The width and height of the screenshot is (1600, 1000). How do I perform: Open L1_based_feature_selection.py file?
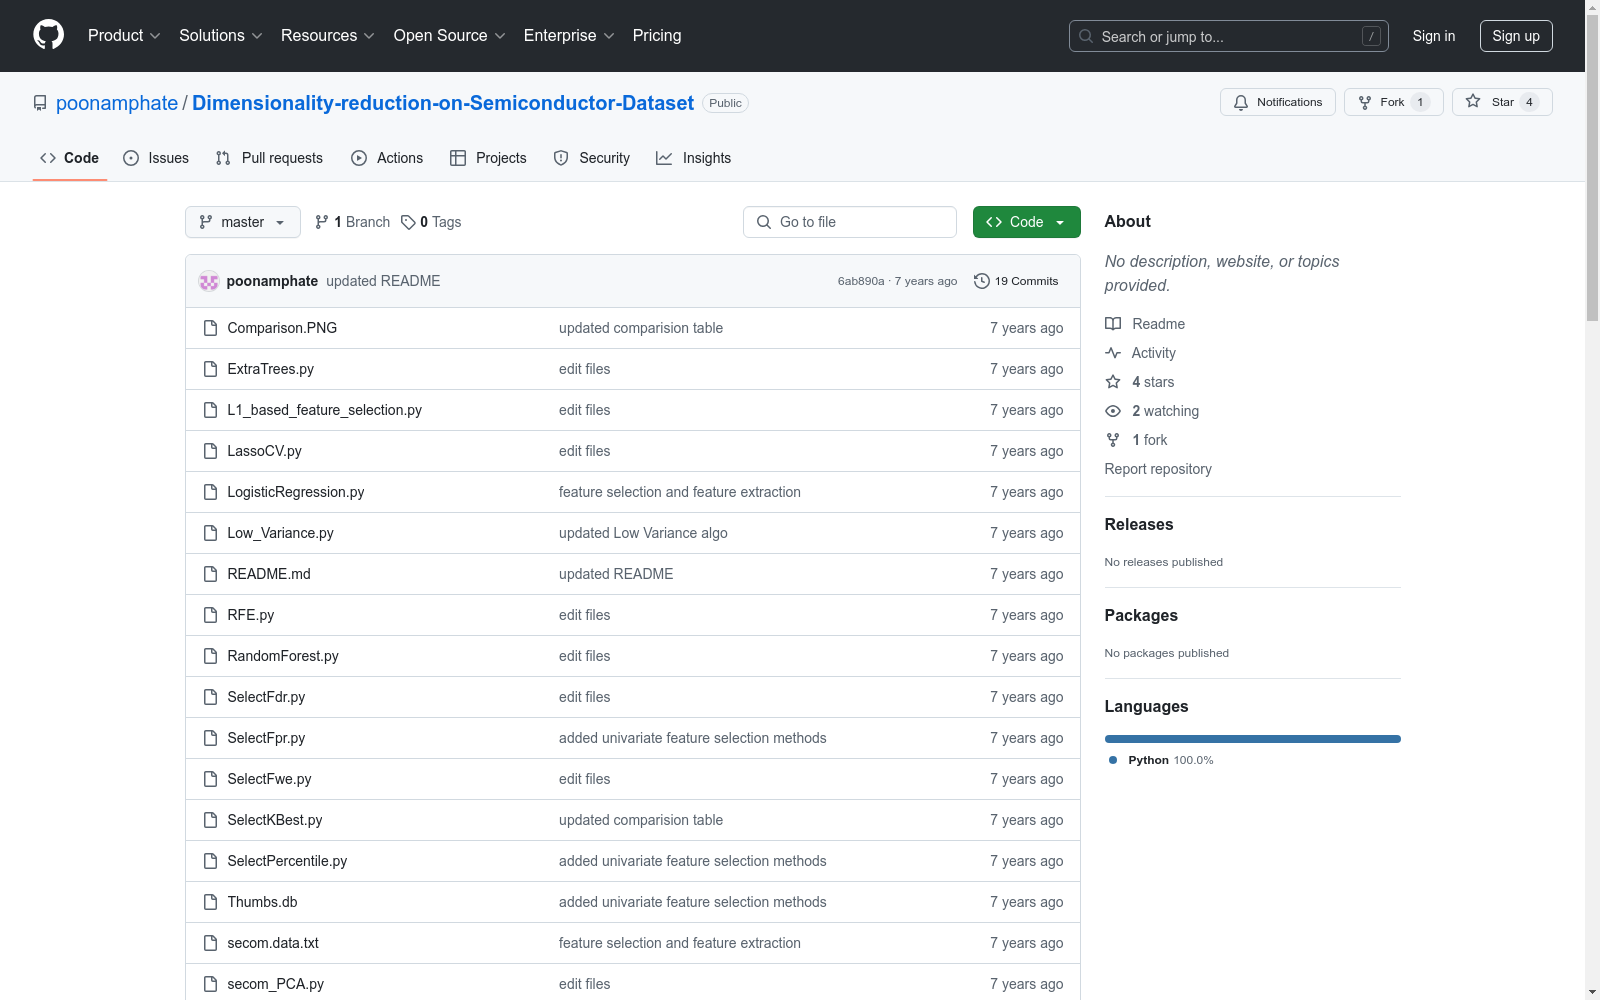point(324,410)
